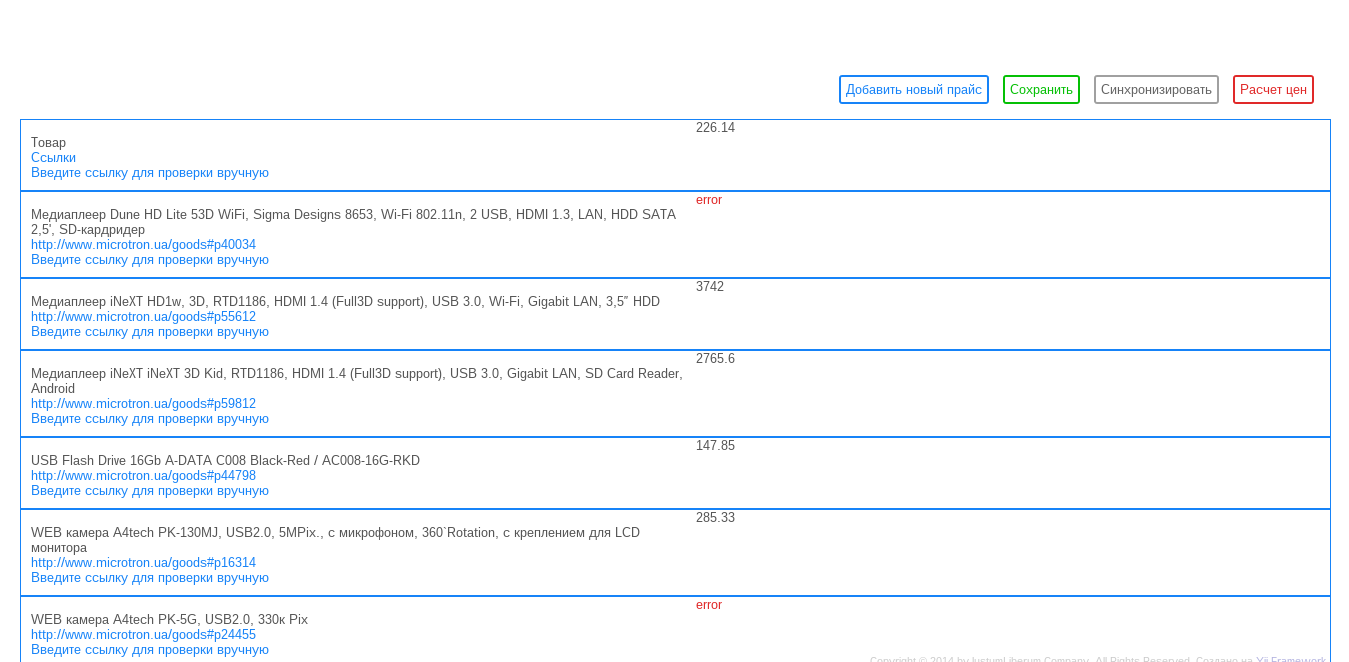Click manual check link under 'Товар' header
1349x662 pixels.
coord(150,173)
